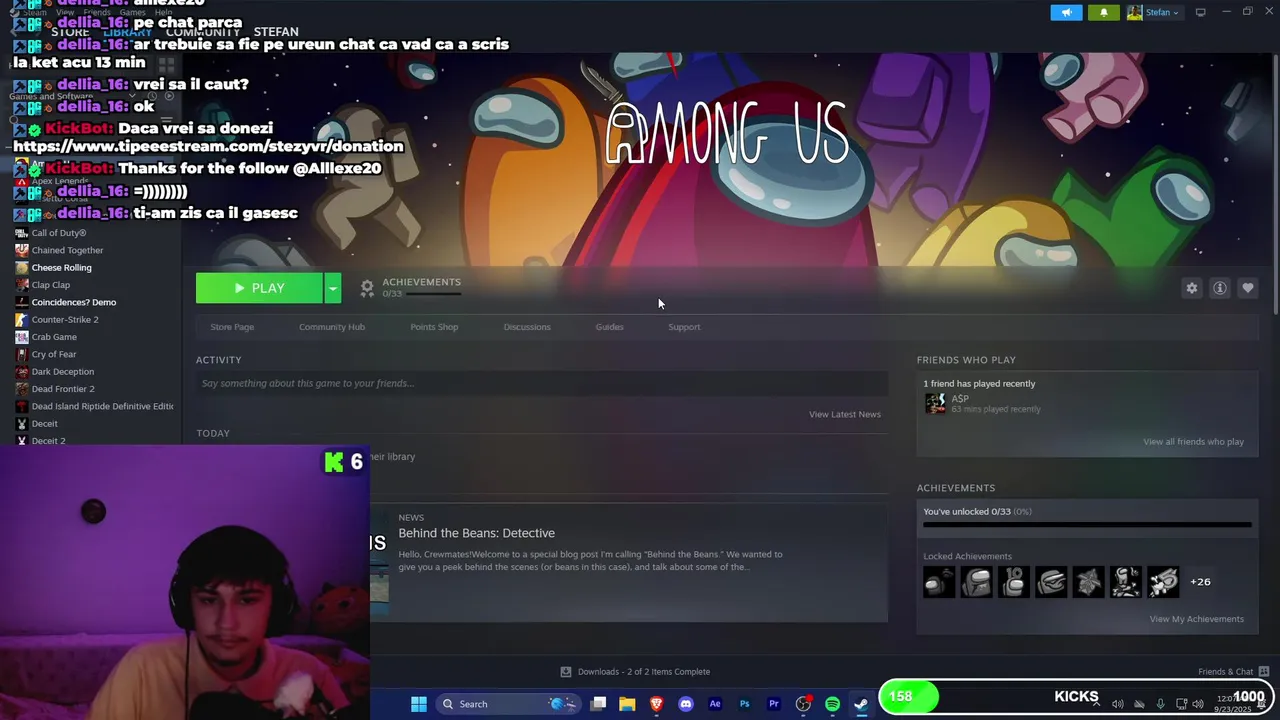Select the third locked achievement icon
The height and width of the screenshot is (720, 1280).
pyautogui.click(x=1014, y=582)
